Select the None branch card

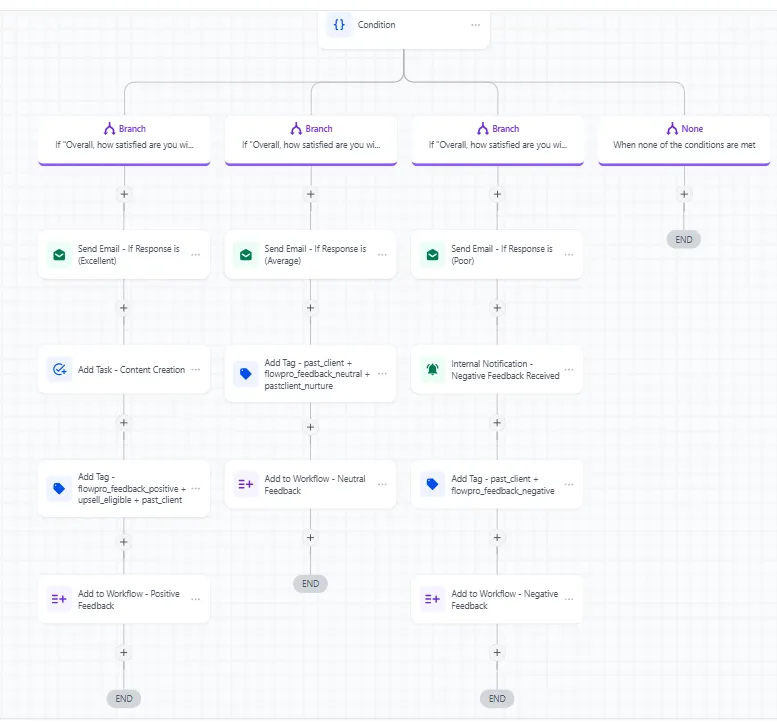pos(684,140)
